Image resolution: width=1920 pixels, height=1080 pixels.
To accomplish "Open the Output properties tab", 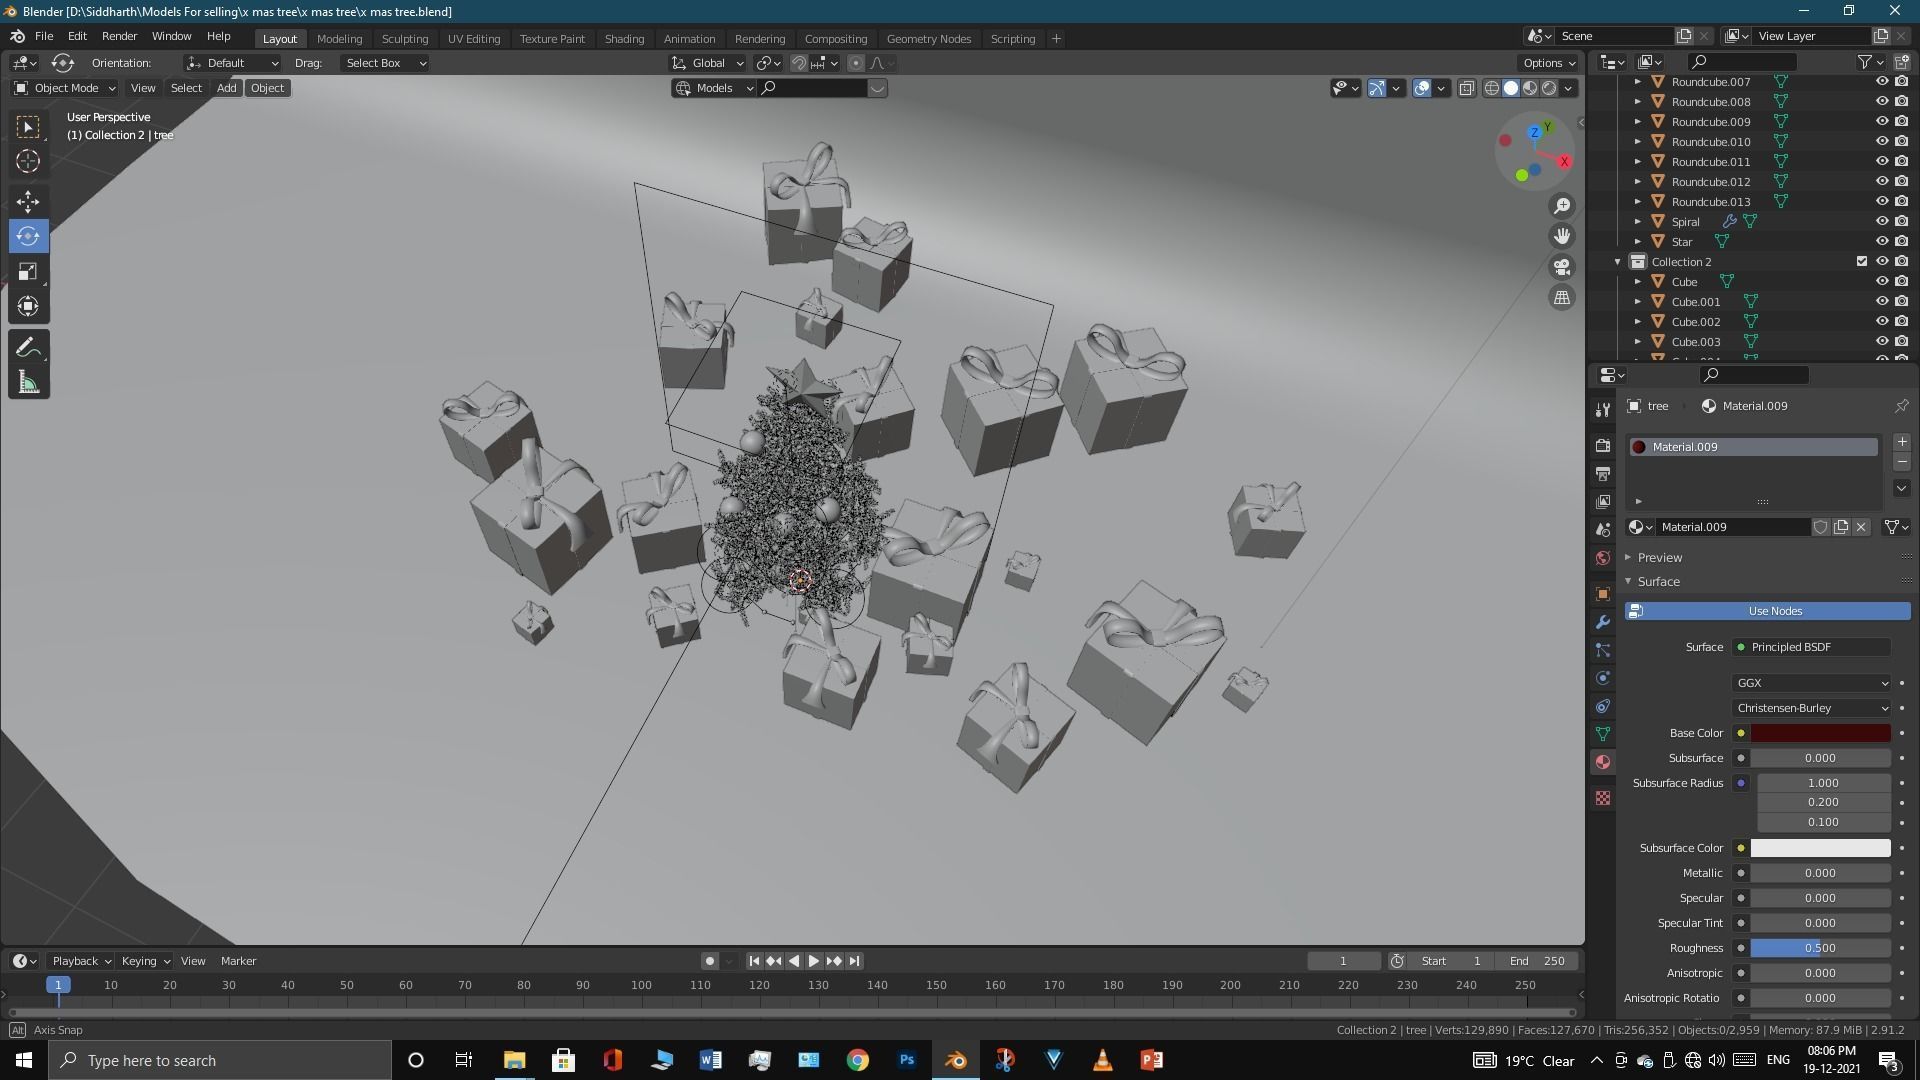I will coord(1603,473).
